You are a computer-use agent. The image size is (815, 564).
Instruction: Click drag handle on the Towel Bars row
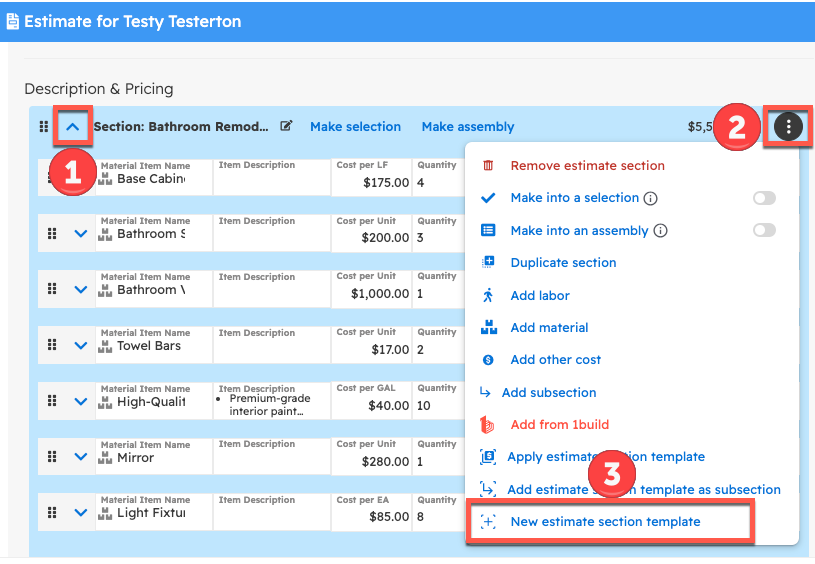pos(52,346)
